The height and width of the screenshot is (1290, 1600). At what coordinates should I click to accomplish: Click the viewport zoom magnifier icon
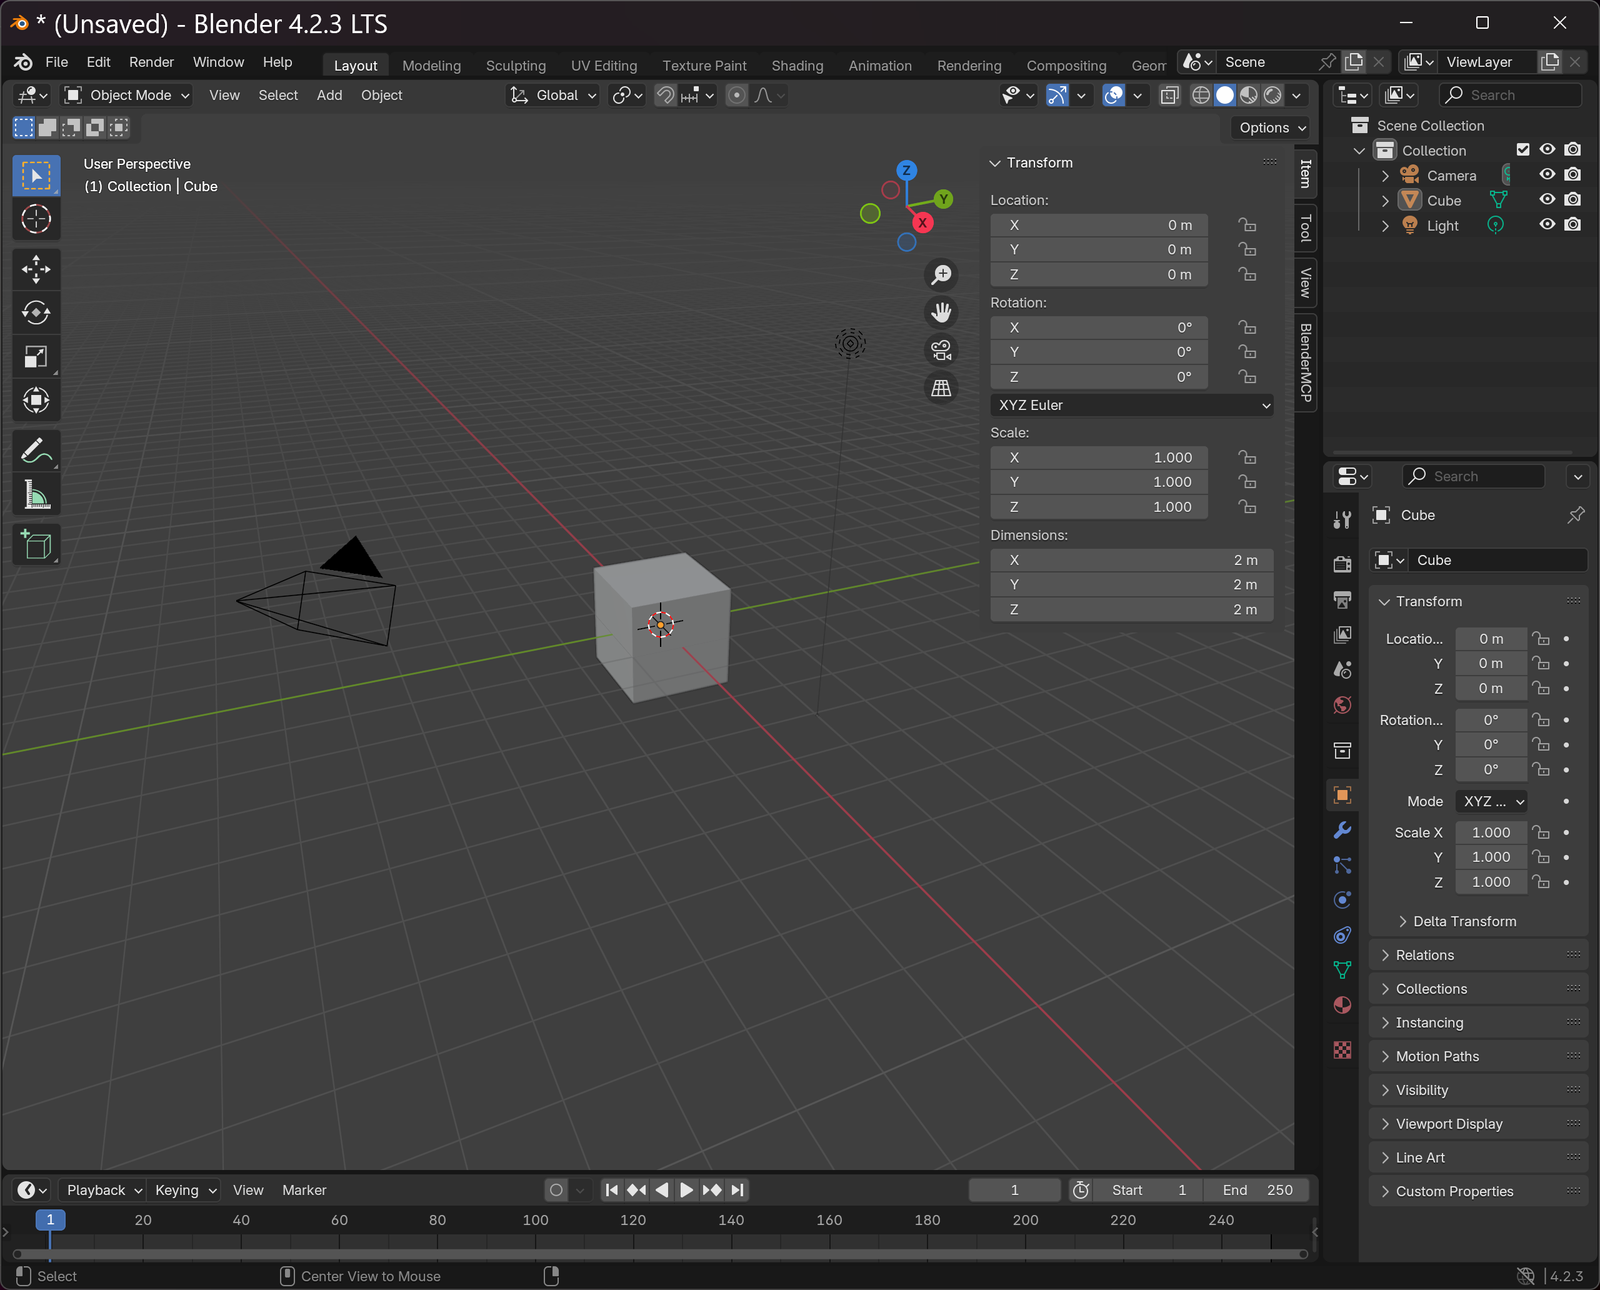pos(941,274)
